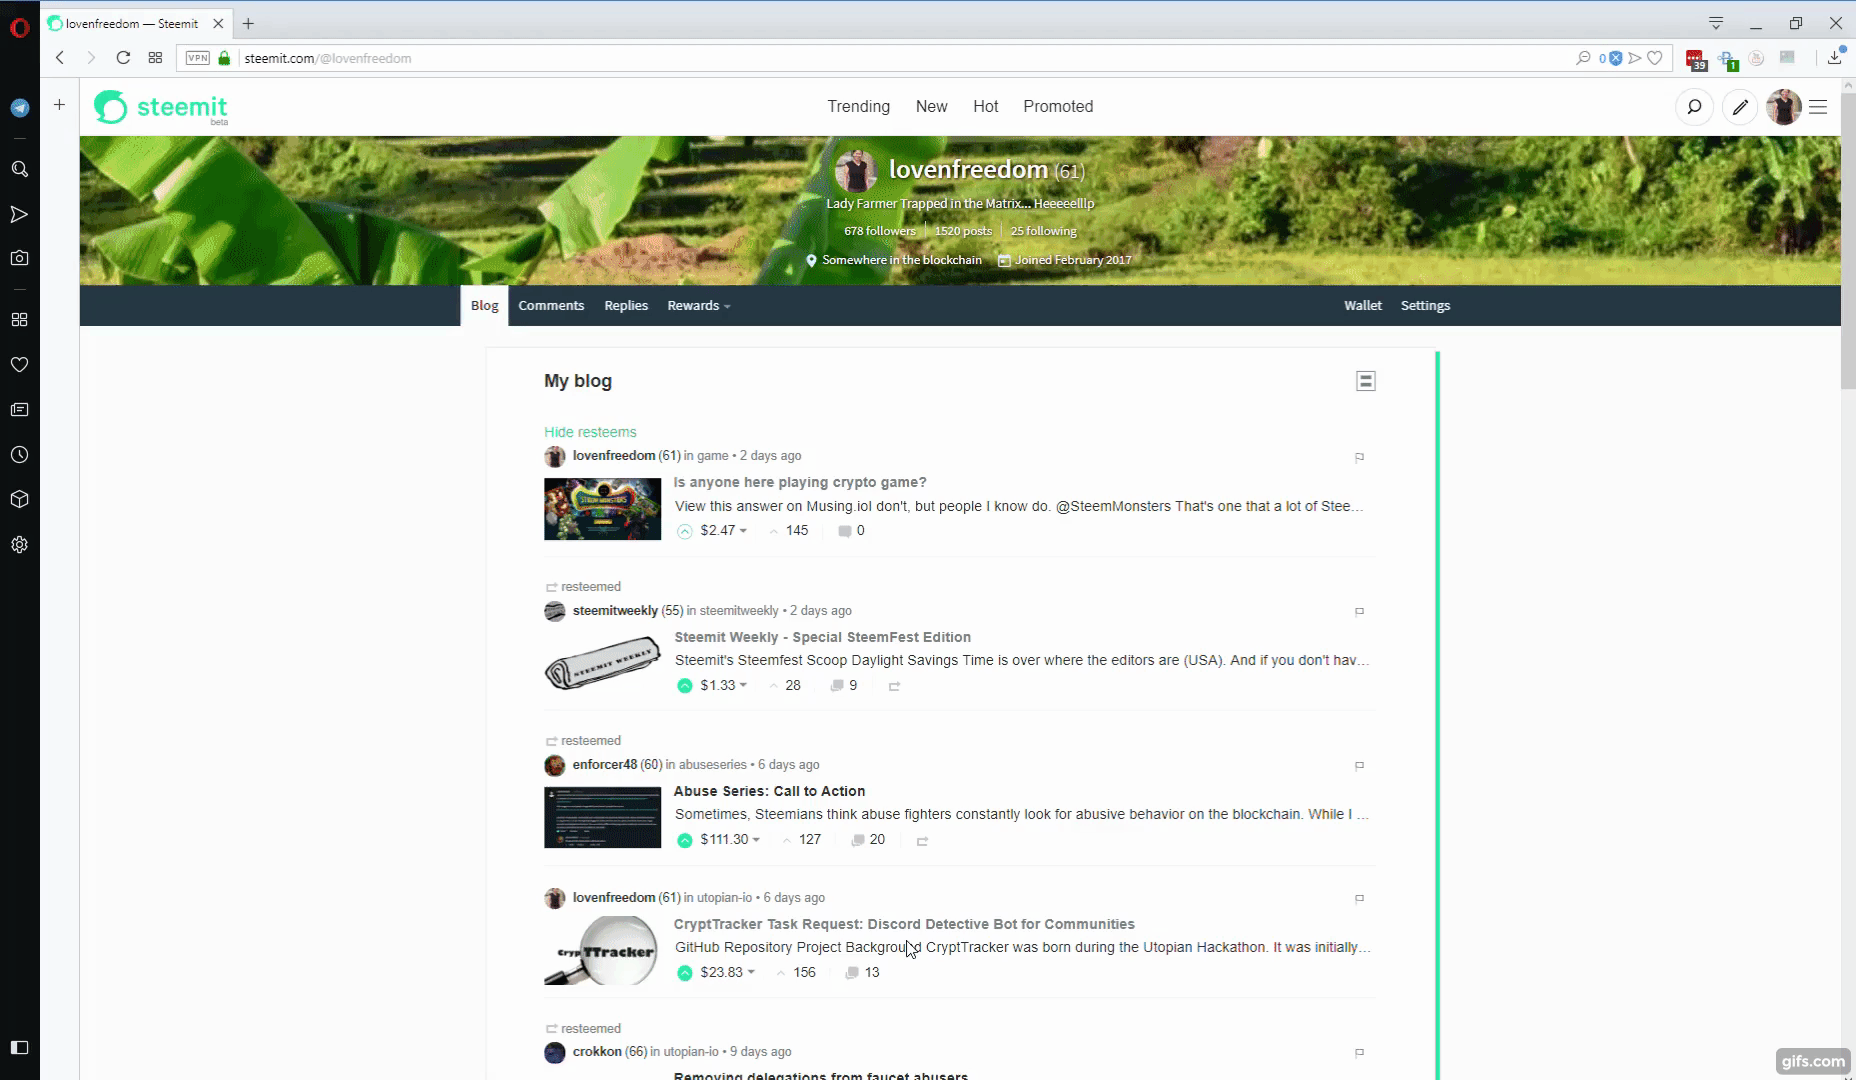Viewport: 1856px width, 1080px height.
Task: Bookmark page with heart in address bar
Action: tap(1655, 58)
